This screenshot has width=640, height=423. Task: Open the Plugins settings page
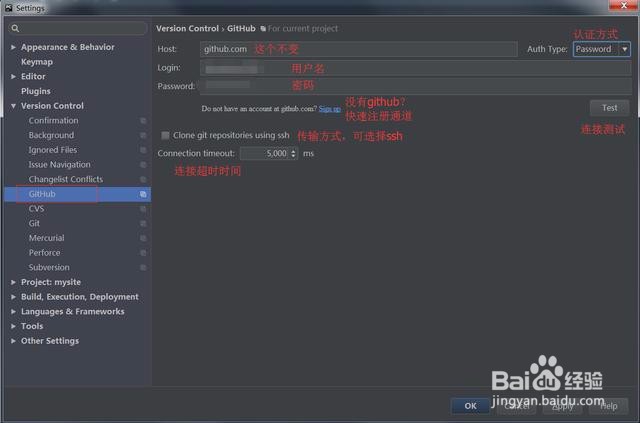pyautogui.click(x=36, y=91)
